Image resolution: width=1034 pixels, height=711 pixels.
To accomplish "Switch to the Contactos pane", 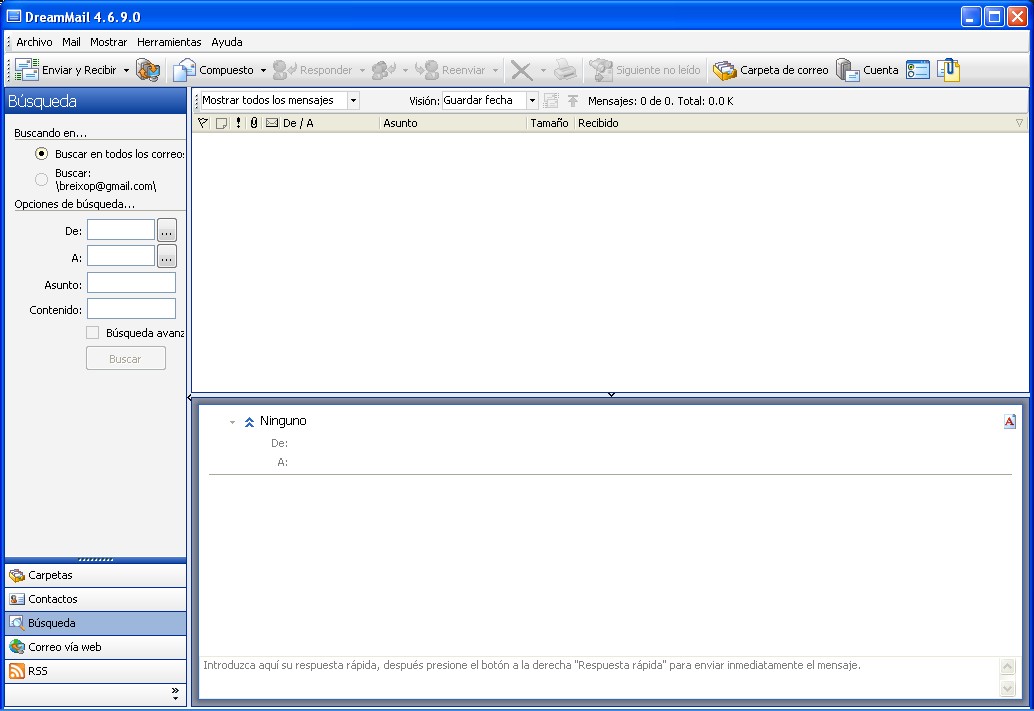I will [x=96, y=599].
